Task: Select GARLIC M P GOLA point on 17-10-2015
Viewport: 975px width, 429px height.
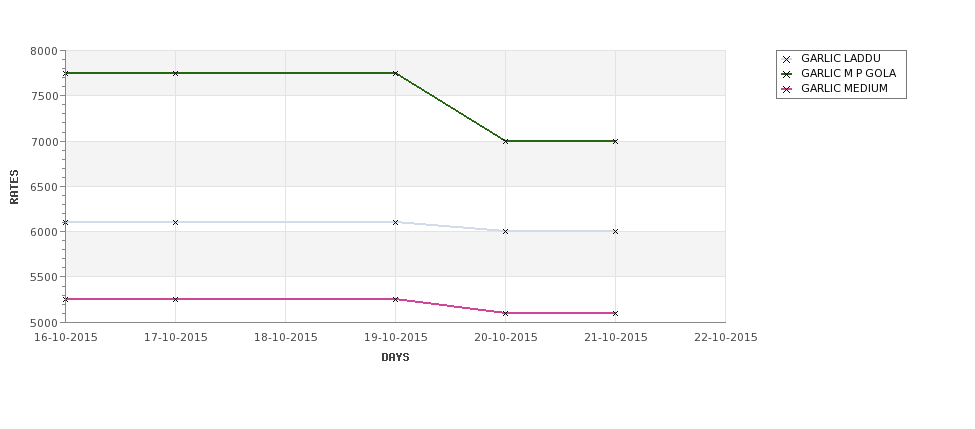Action: pos(175,73)
